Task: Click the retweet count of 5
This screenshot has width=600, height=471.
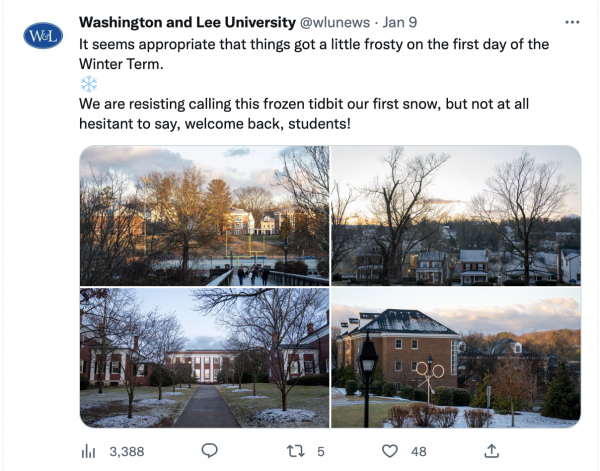Action: coord(320,451)
